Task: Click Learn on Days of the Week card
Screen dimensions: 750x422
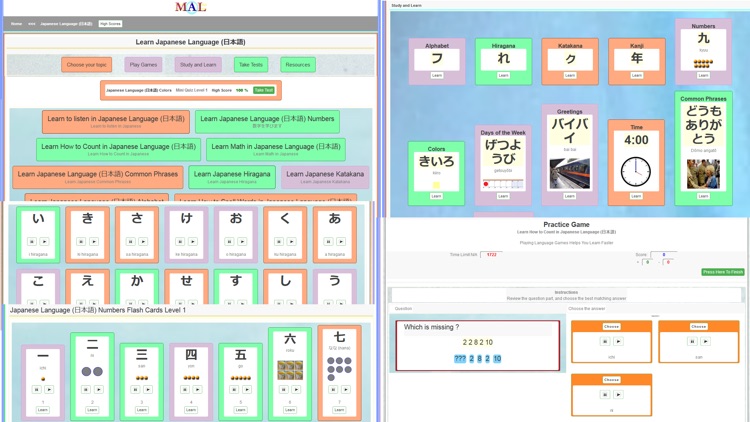Action: point(503,196)
